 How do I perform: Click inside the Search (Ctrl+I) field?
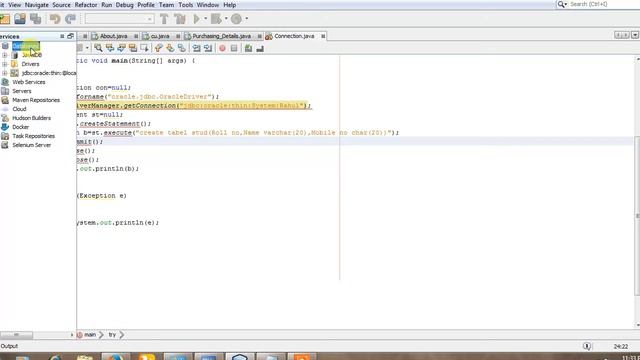[604, 4]
